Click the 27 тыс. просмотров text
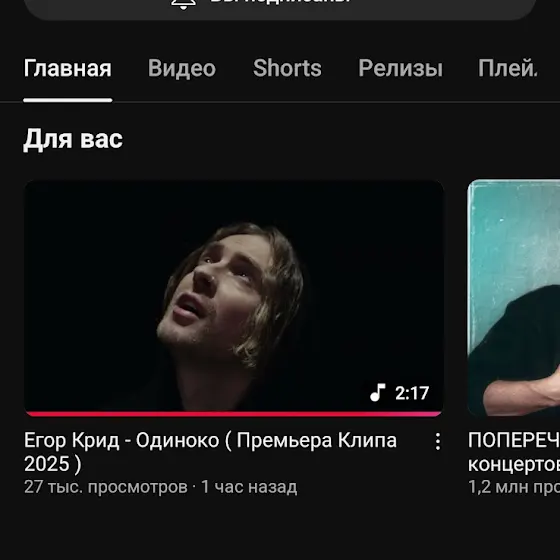 [x=106, y=487]
